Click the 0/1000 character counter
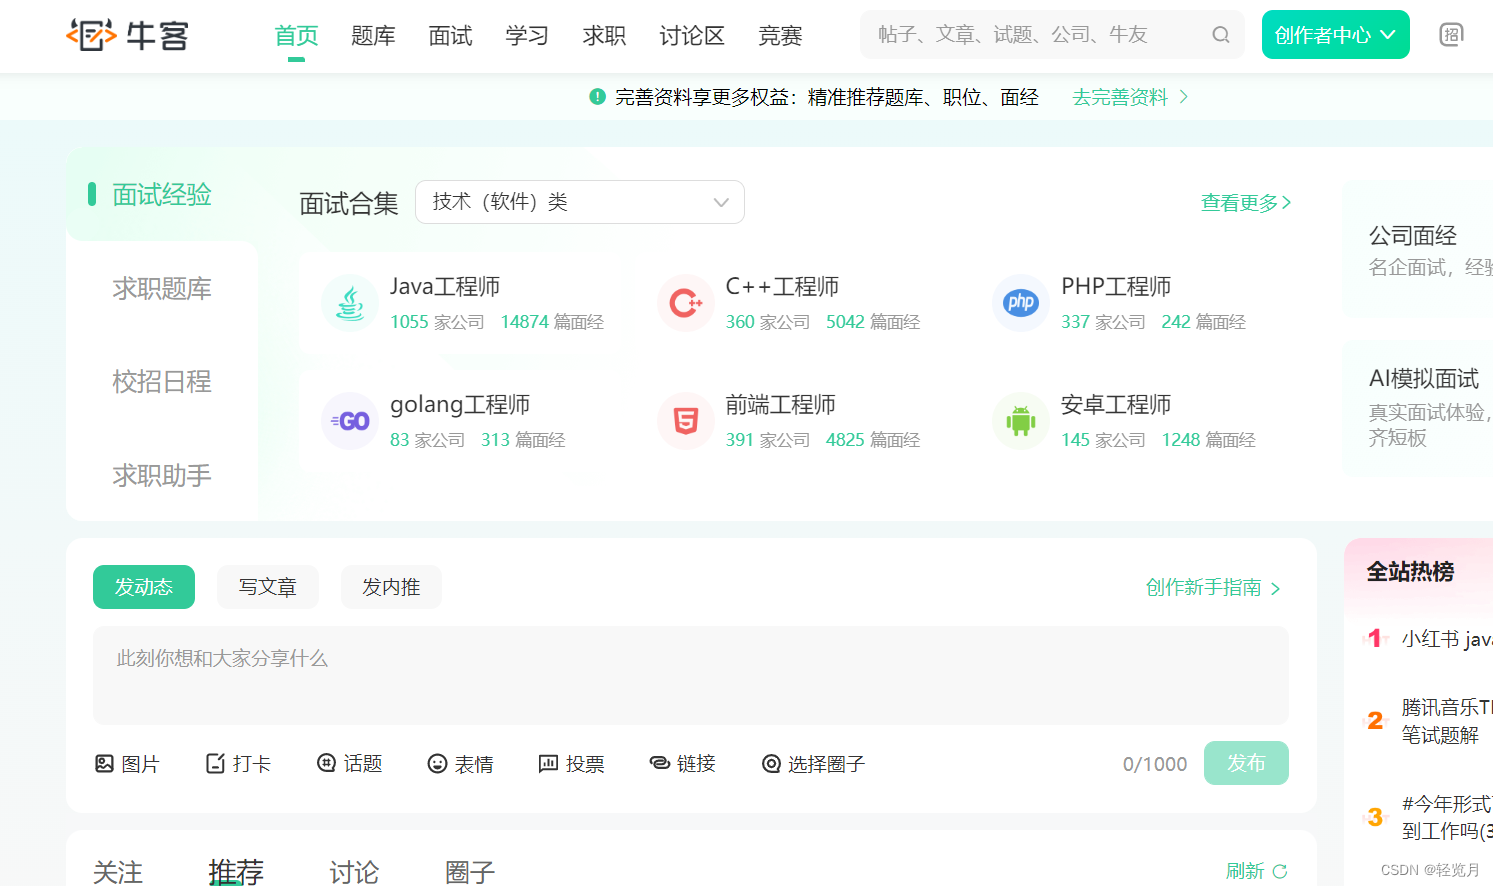Viewport: 1493px width, 886px height. [x=1155, y=764]
